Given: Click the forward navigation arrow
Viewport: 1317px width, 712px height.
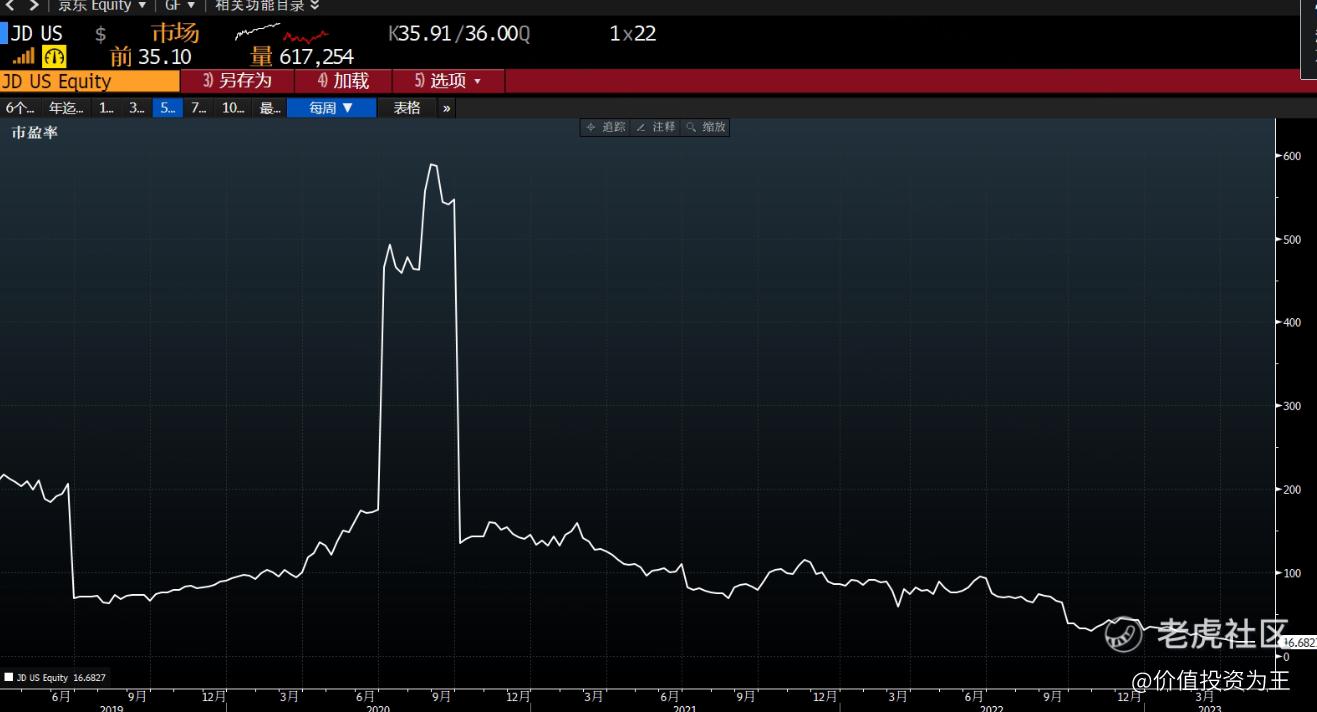Looking at the screenshot, I should coord(33,5).
